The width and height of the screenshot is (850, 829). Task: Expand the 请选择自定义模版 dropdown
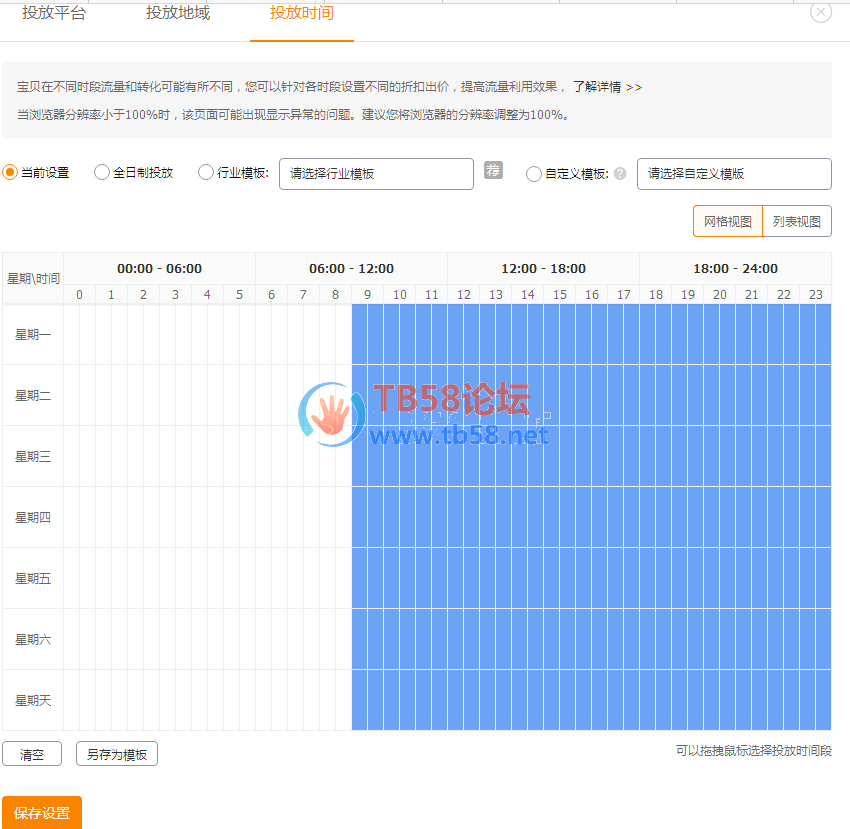(734, 174)
